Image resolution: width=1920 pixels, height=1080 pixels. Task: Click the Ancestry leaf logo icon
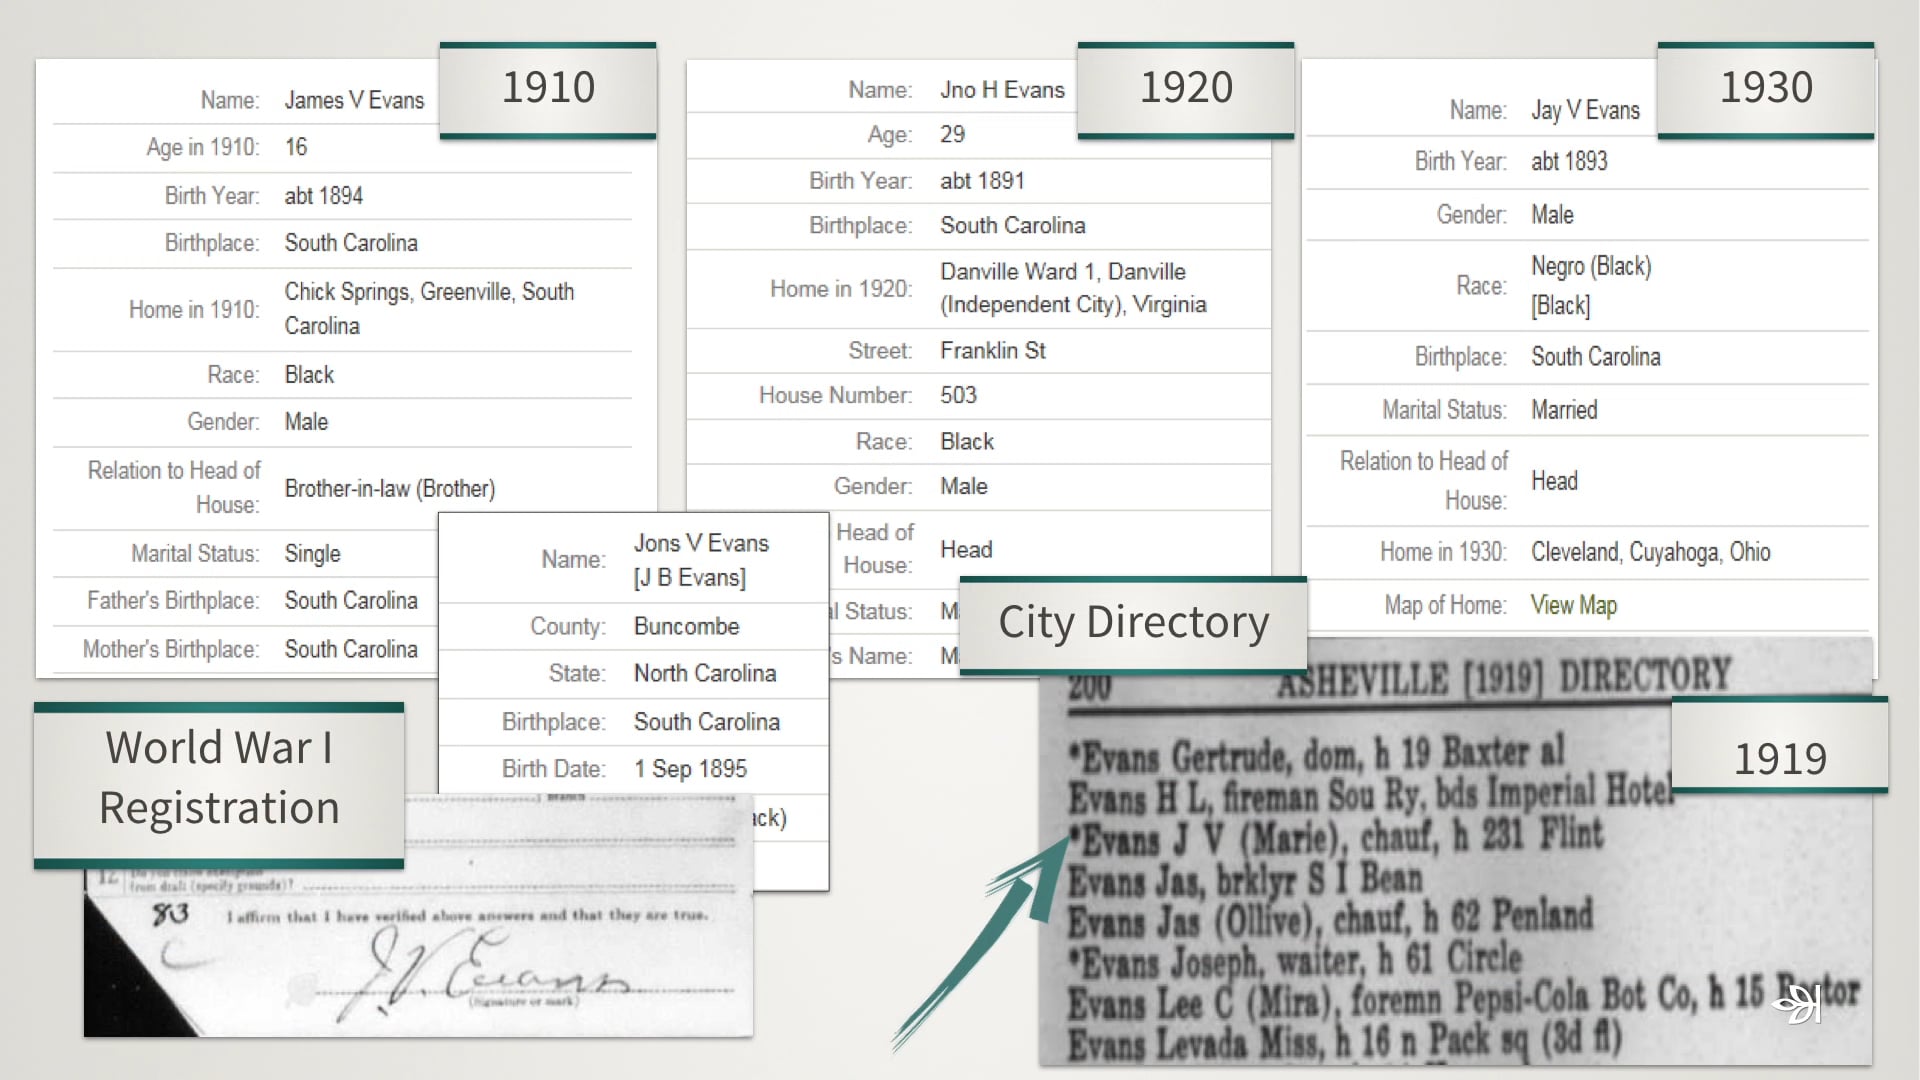pyautogui.click(x=1798, y=1003)
